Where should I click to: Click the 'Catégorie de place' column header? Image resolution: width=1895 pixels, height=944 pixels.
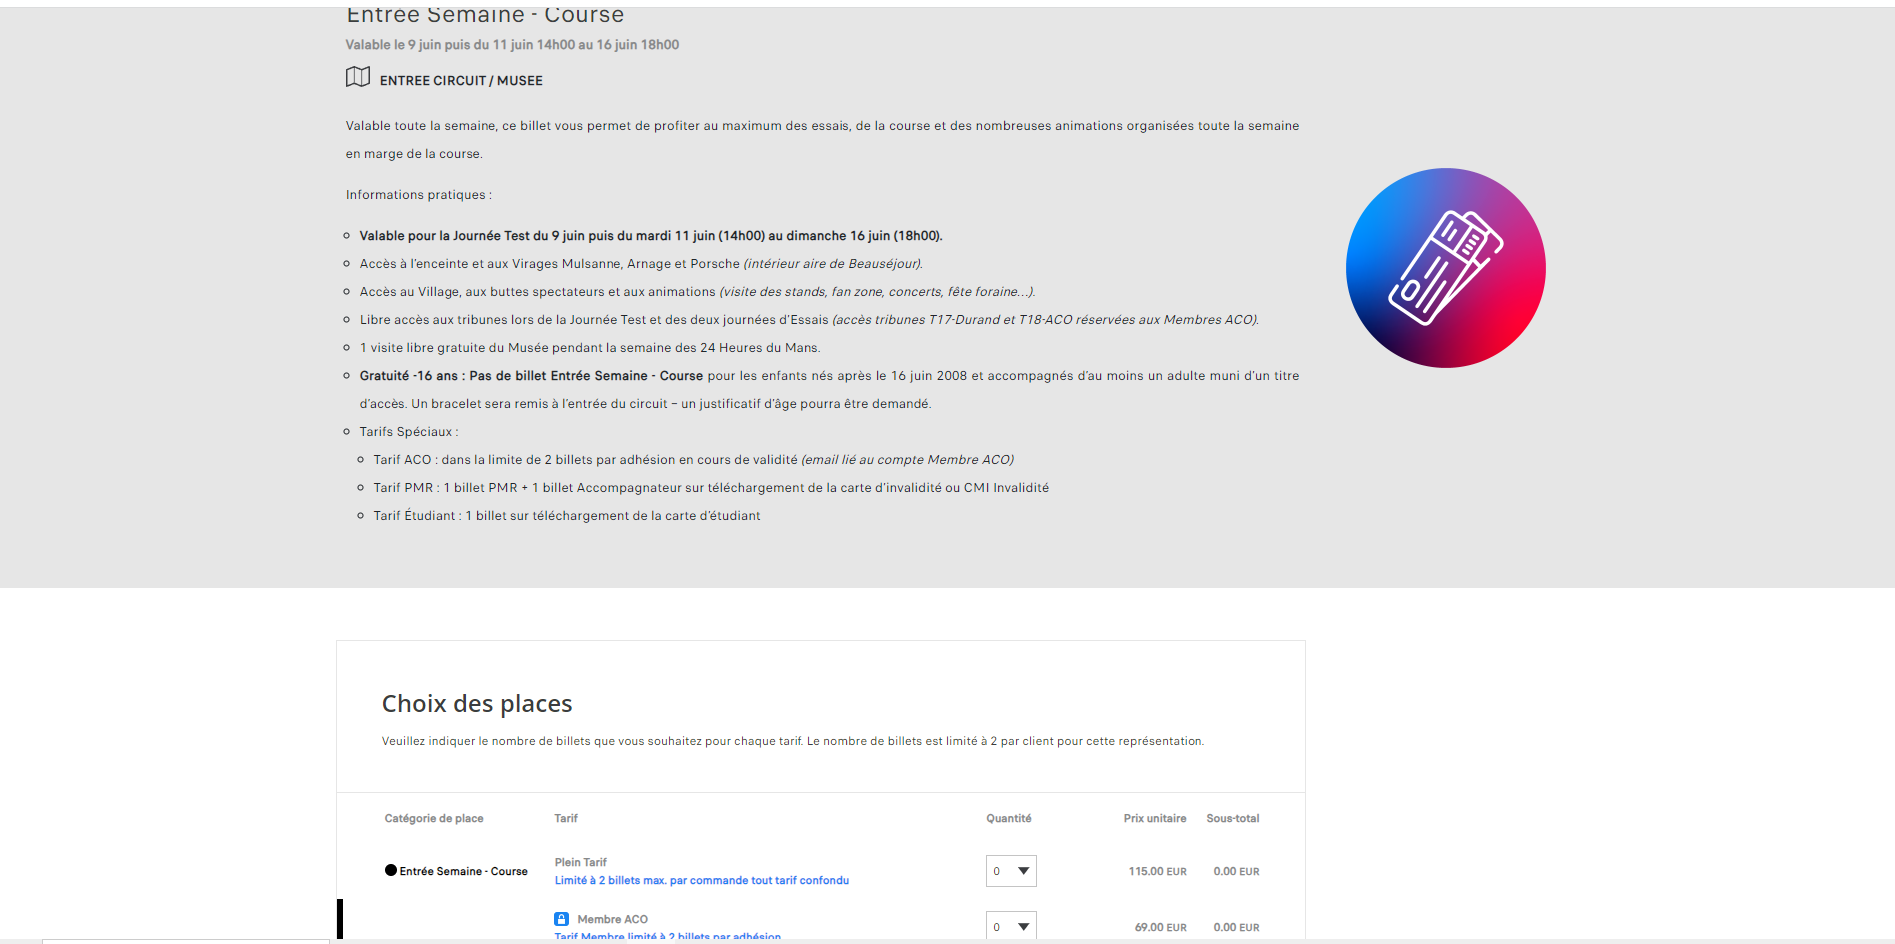tap(434, 819)
